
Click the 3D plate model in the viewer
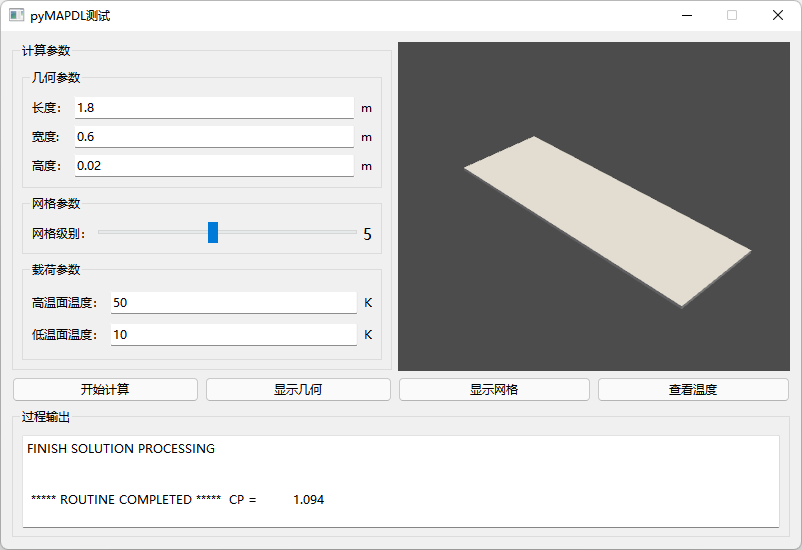click(608, 222)
